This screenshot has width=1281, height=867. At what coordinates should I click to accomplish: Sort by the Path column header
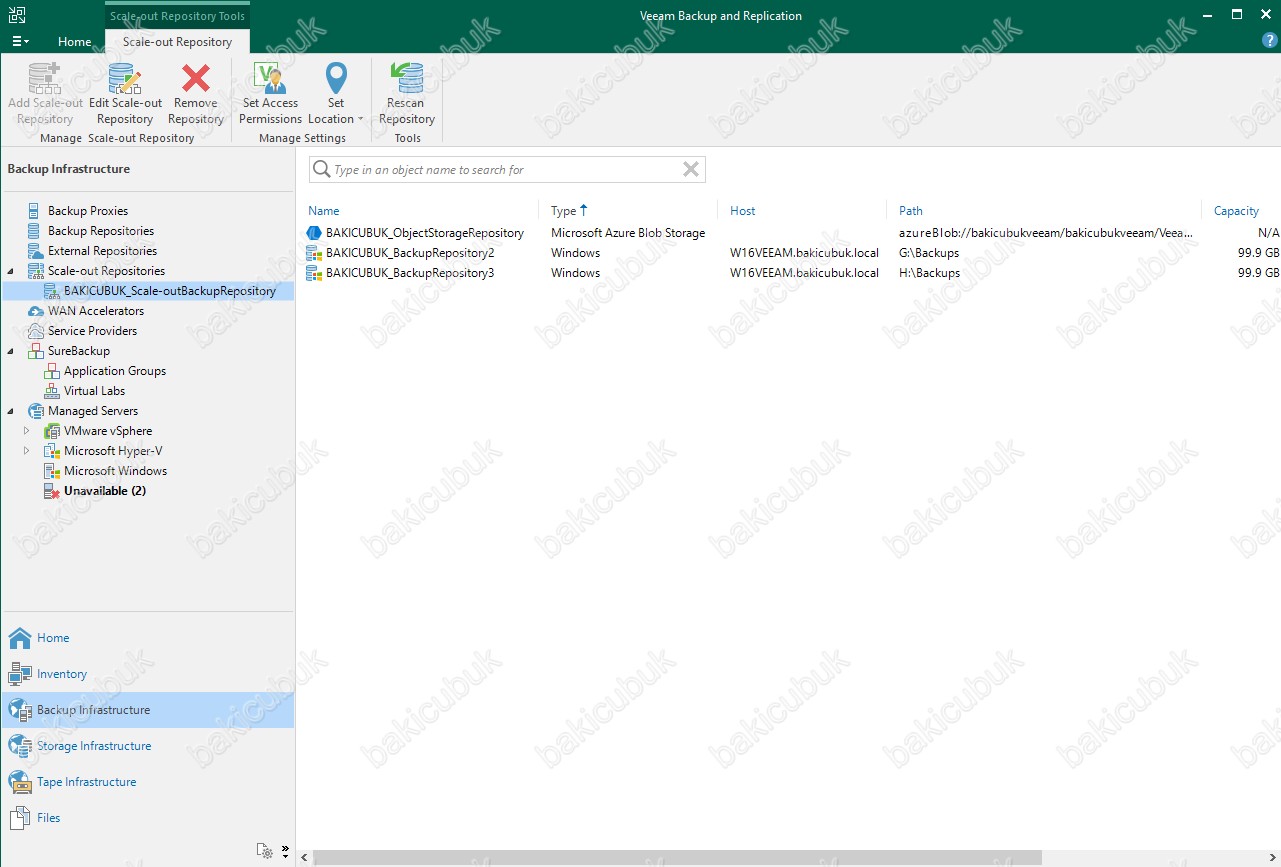point(911,211)
